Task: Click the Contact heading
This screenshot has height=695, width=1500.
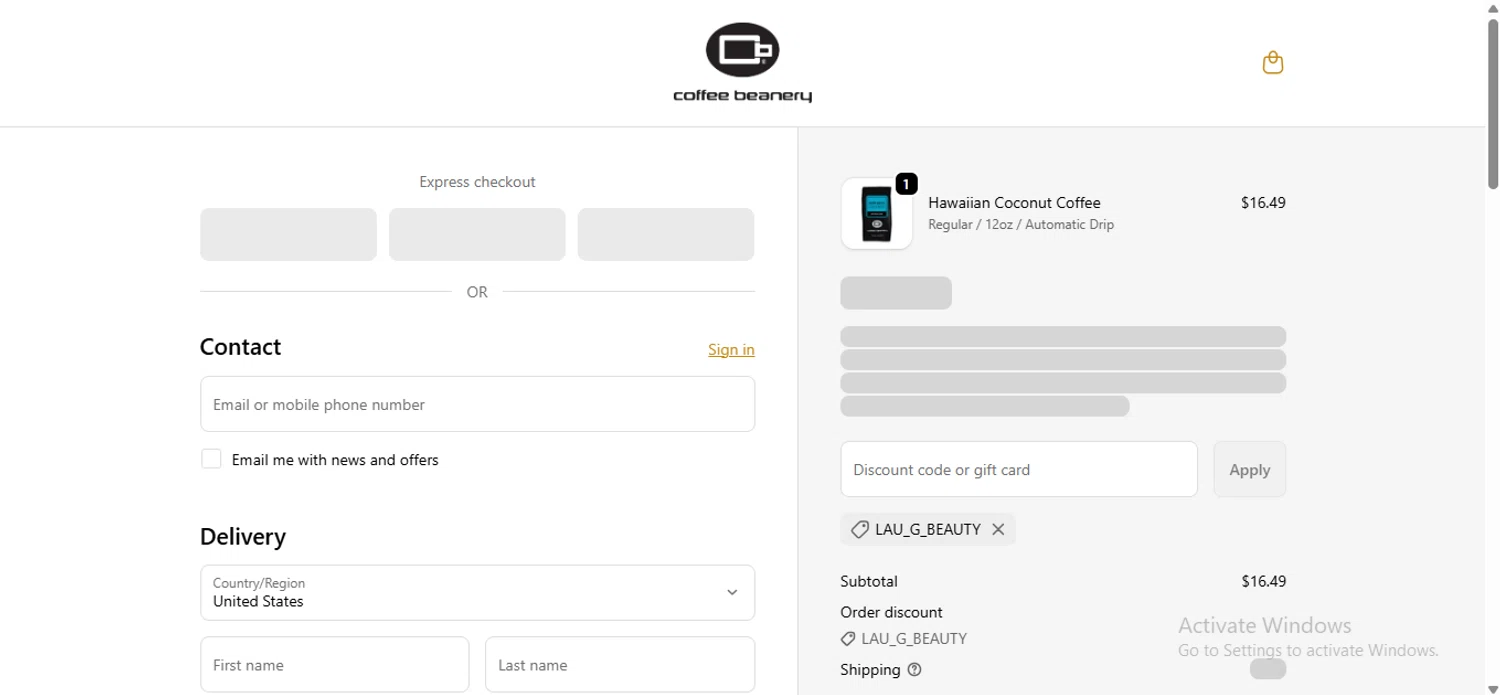Action: click(x=240, y=347)
